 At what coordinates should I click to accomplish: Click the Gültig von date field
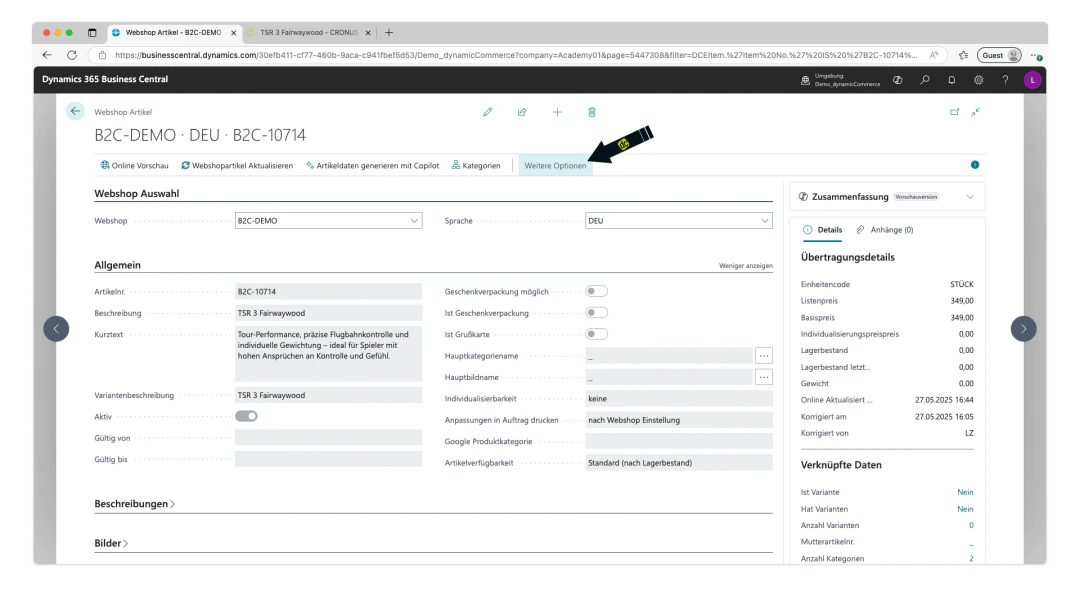[x=329, y=438]
